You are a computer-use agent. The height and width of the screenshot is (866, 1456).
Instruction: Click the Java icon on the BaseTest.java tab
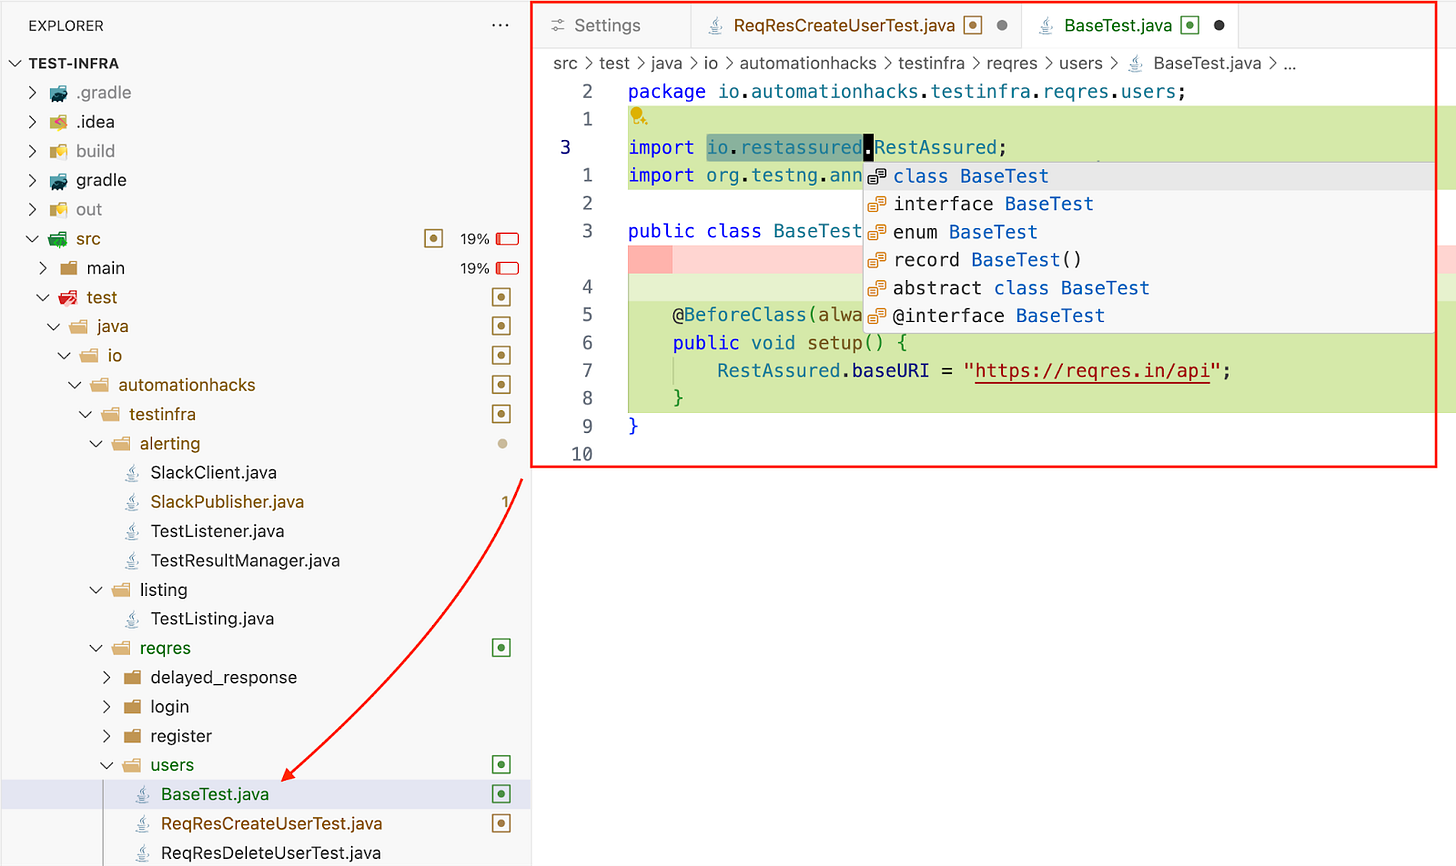(1045, 25)
